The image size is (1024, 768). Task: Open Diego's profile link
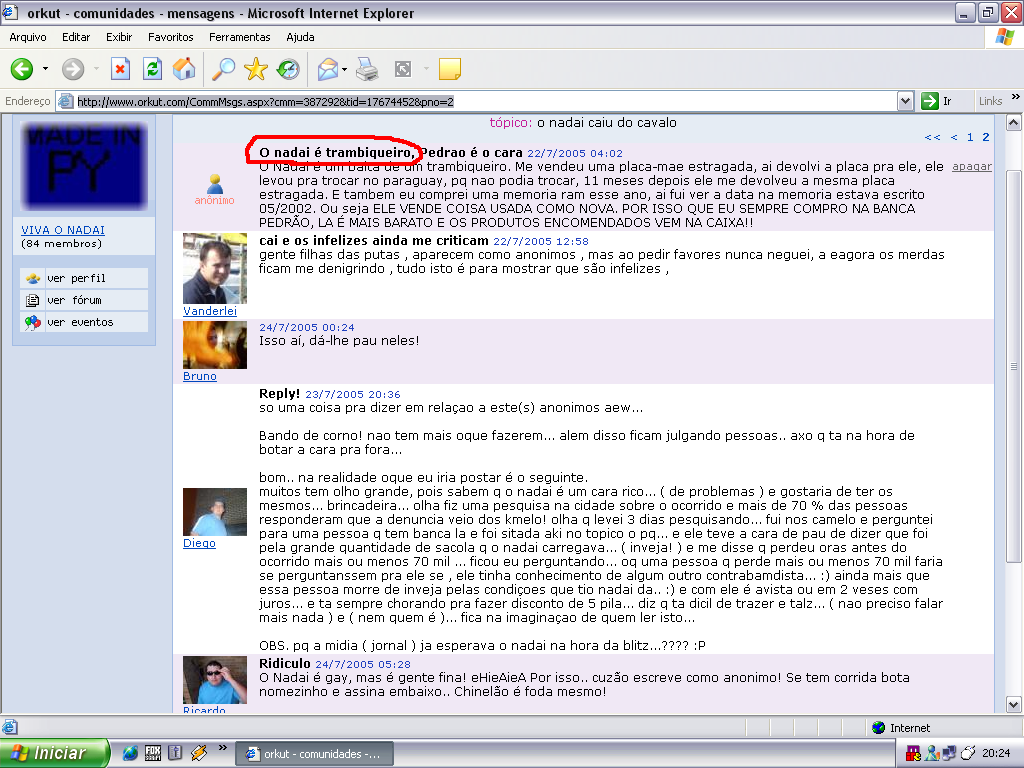click(199, 543)
